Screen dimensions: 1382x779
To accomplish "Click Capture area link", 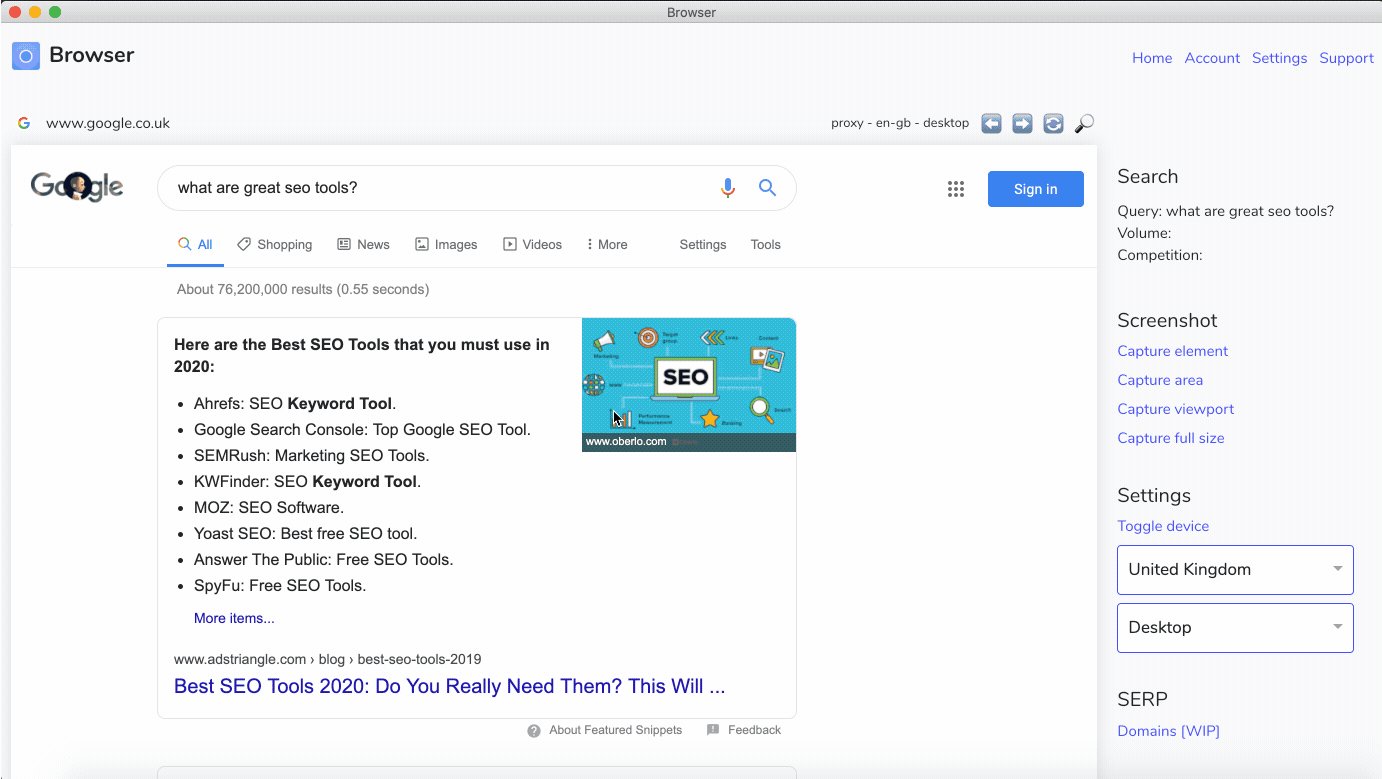I will [1160, 380].
